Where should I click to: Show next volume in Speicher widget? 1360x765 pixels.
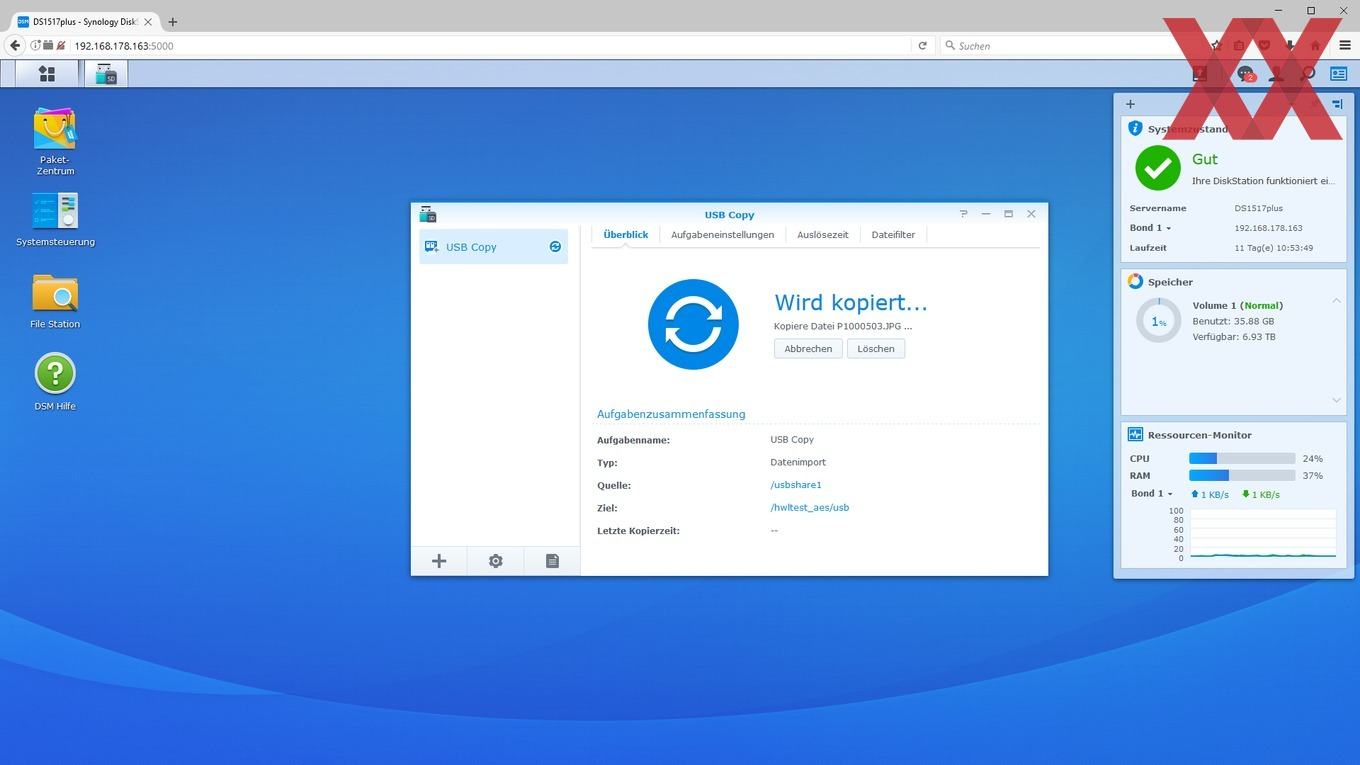(1337, 400)
